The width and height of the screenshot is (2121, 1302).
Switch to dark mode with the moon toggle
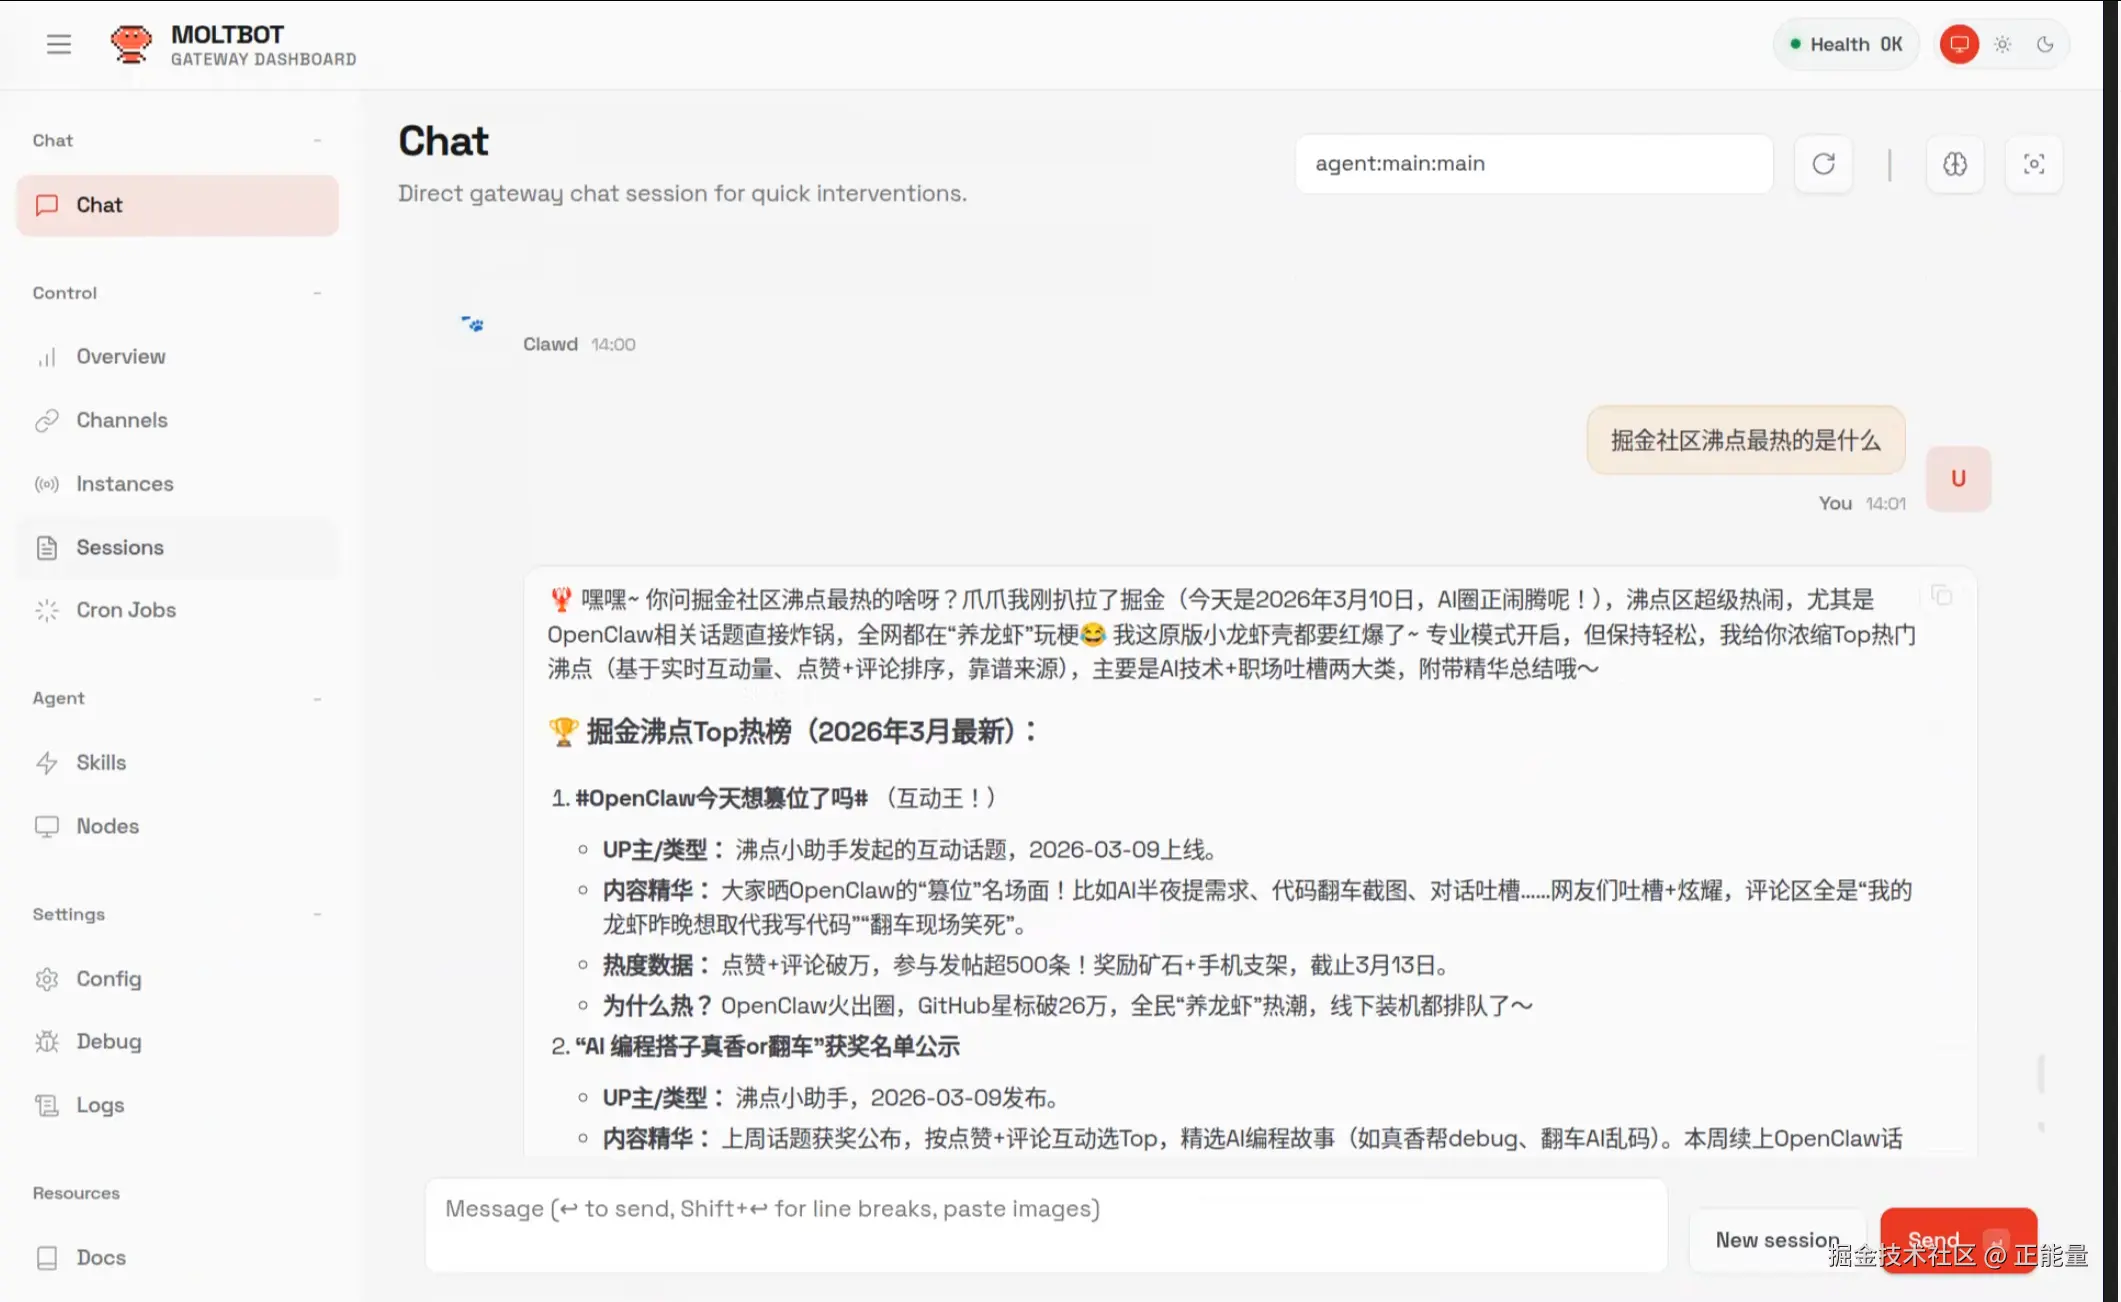click(x=2044, y=44)
